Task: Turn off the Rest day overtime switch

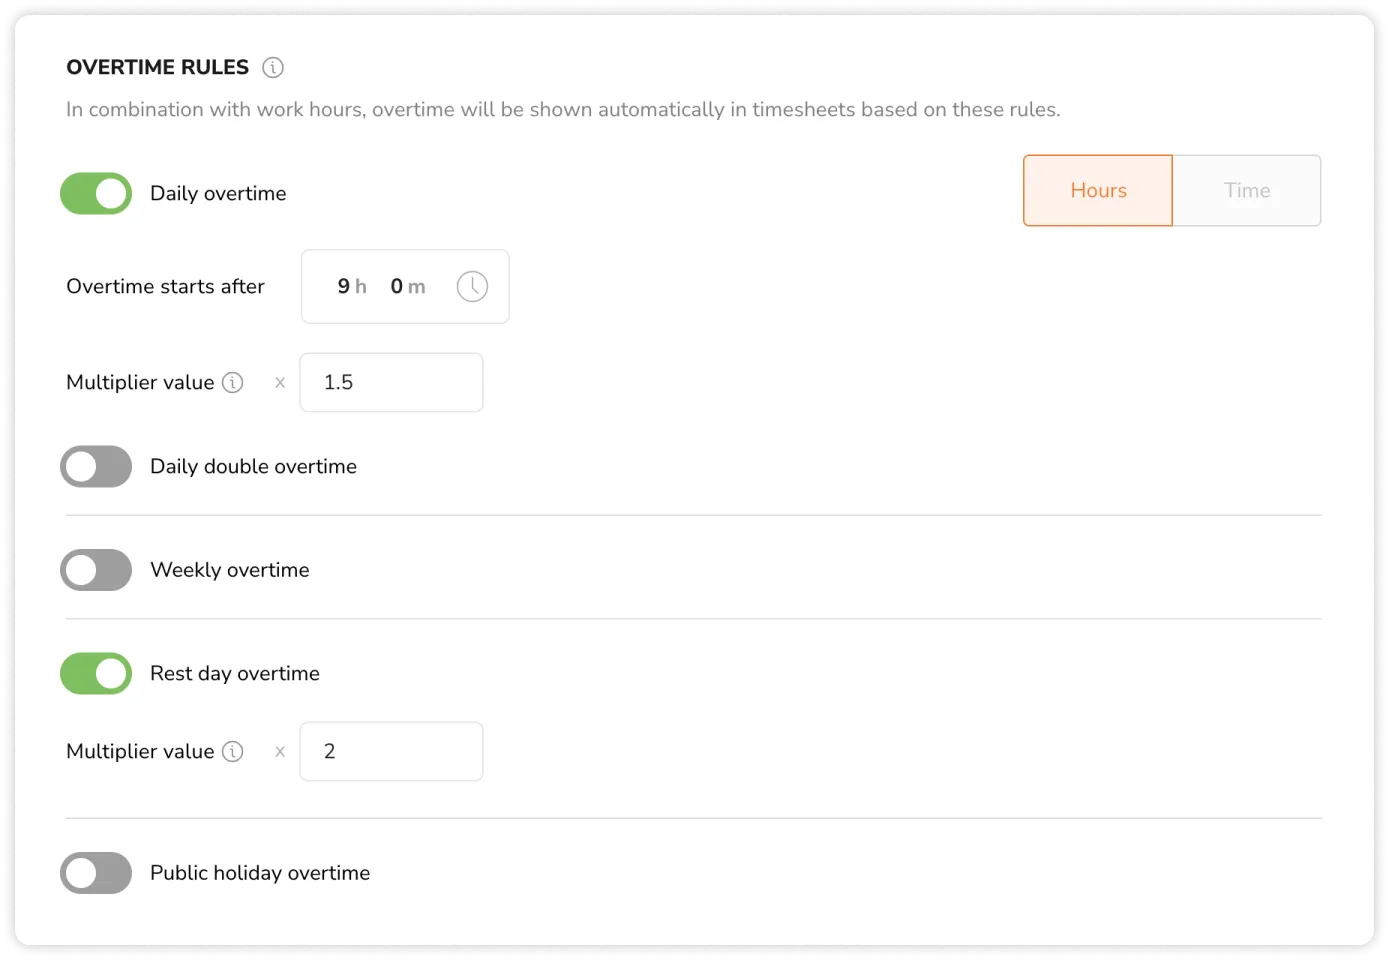Action: pos(96,674)
